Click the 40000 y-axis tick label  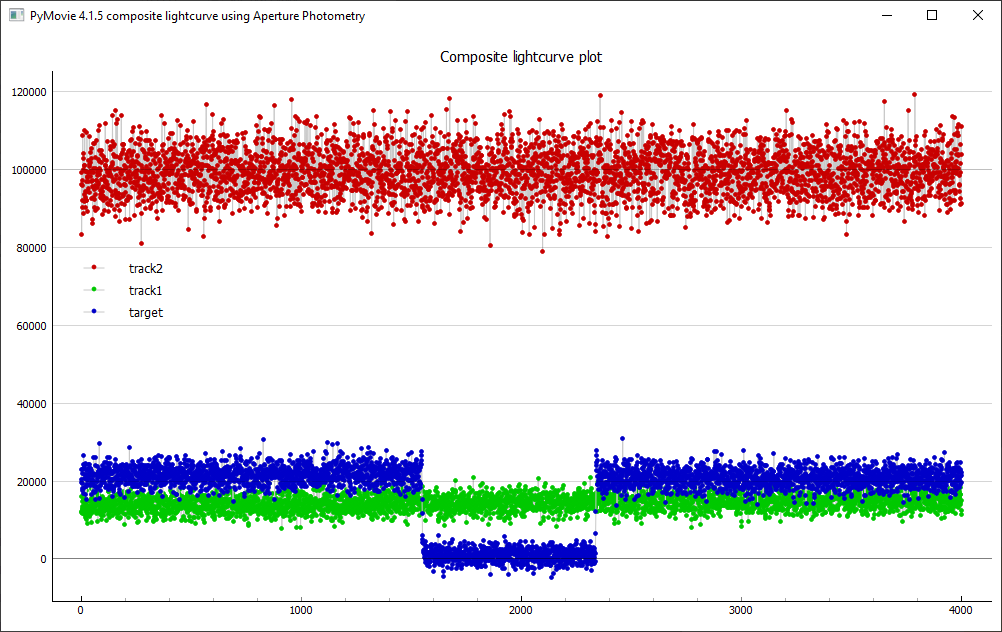tap(31, 404)
